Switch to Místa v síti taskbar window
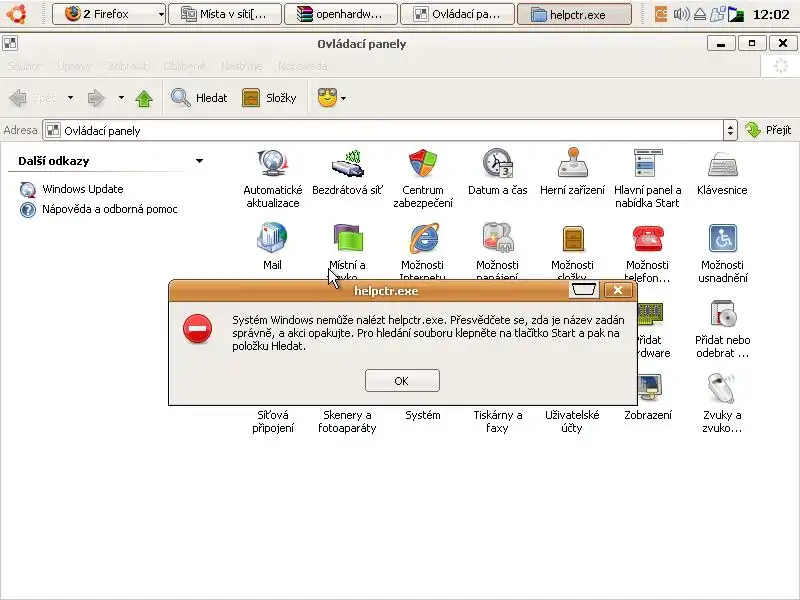Image resolution: width=800 pixels, height=600 pixels. pos(224,14)
